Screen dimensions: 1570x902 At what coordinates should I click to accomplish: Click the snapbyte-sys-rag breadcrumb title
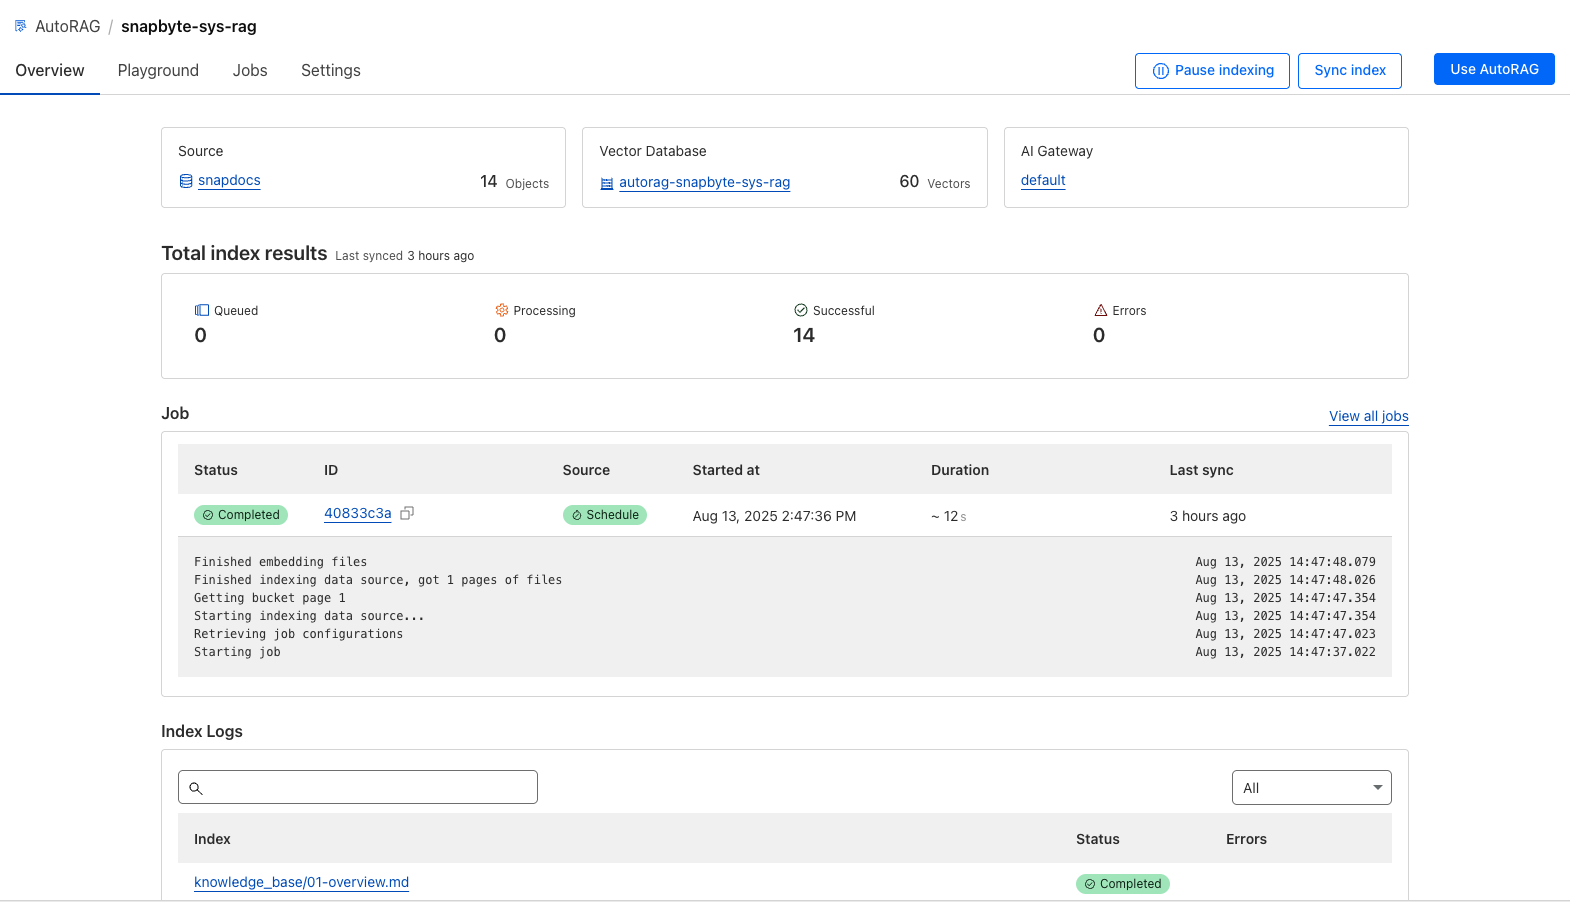click(189, 26)
